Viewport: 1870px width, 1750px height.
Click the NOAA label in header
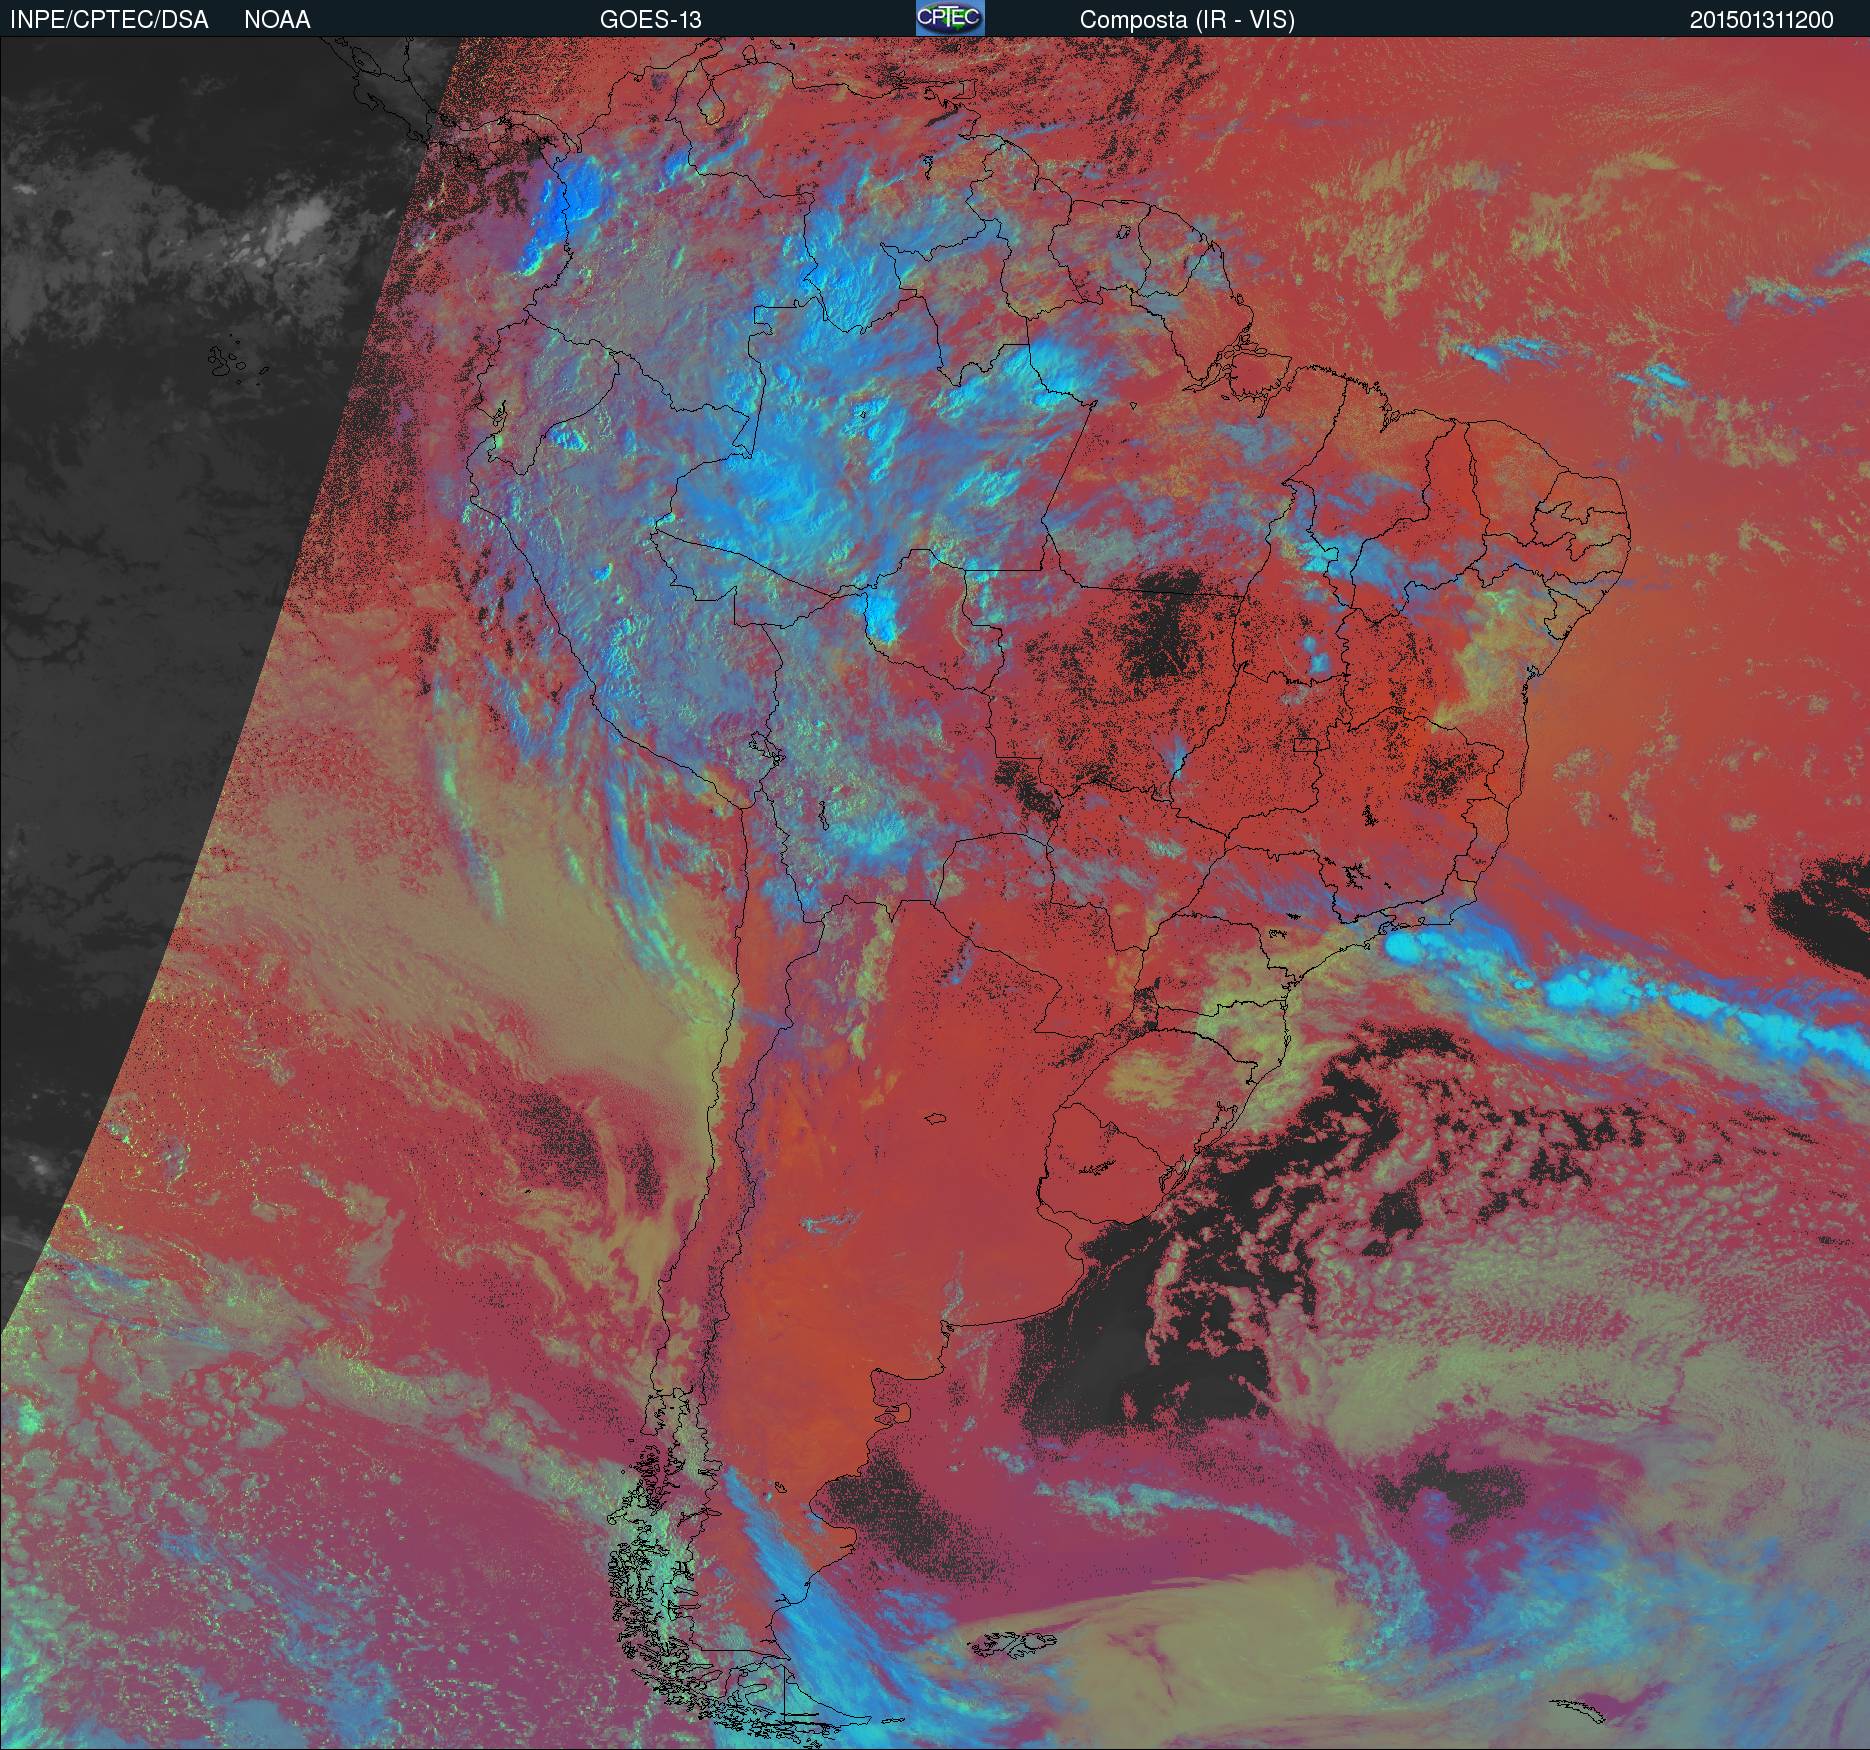point(277,20)
